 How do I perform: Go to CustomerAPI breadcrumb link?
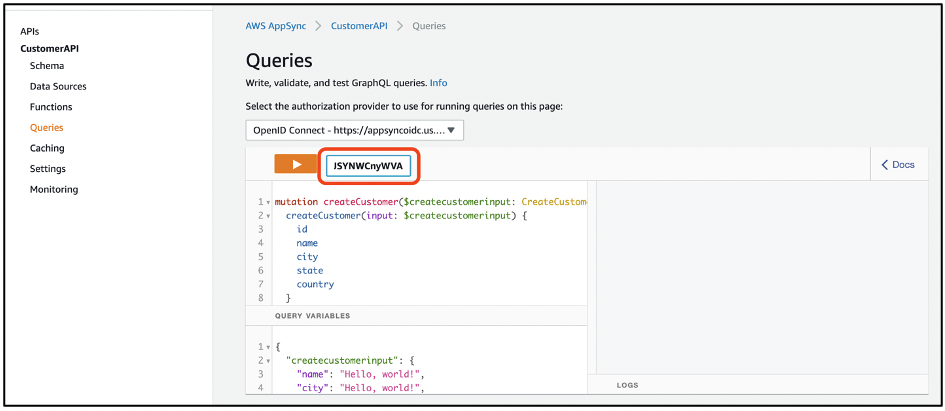click(x=359, y=26)
